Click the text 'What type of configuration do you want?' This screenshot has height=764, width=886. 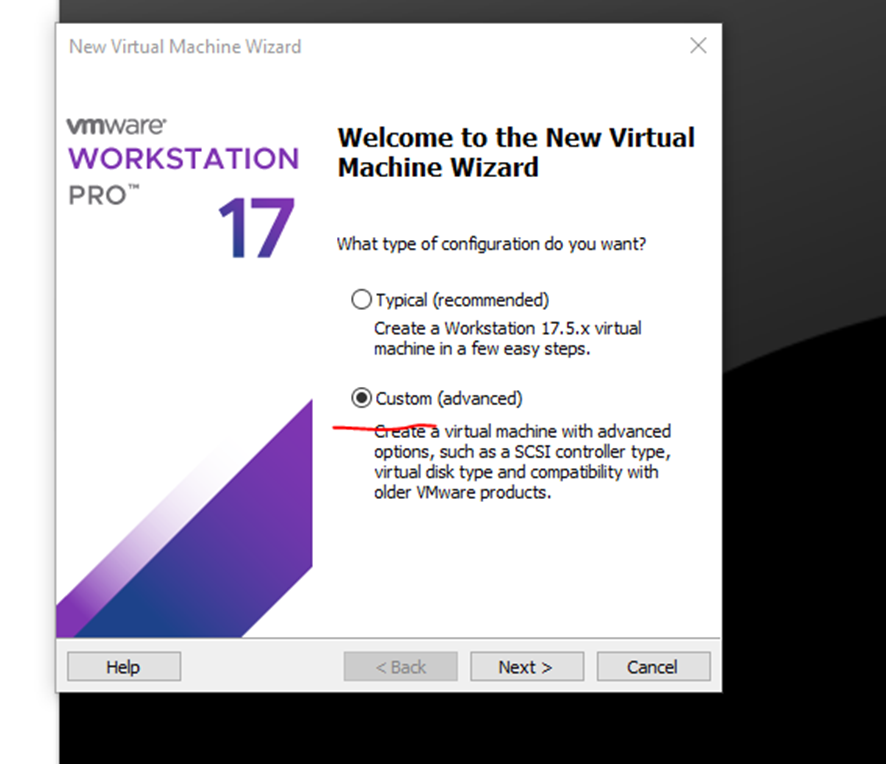491,244
